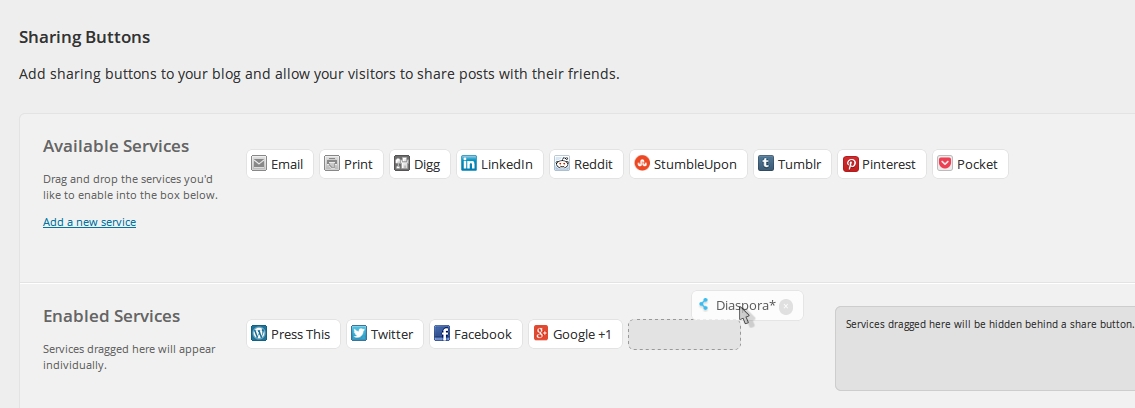
Task: Click the Reddit alien icon
Action: pyautogui.click(x=562, y=164)
